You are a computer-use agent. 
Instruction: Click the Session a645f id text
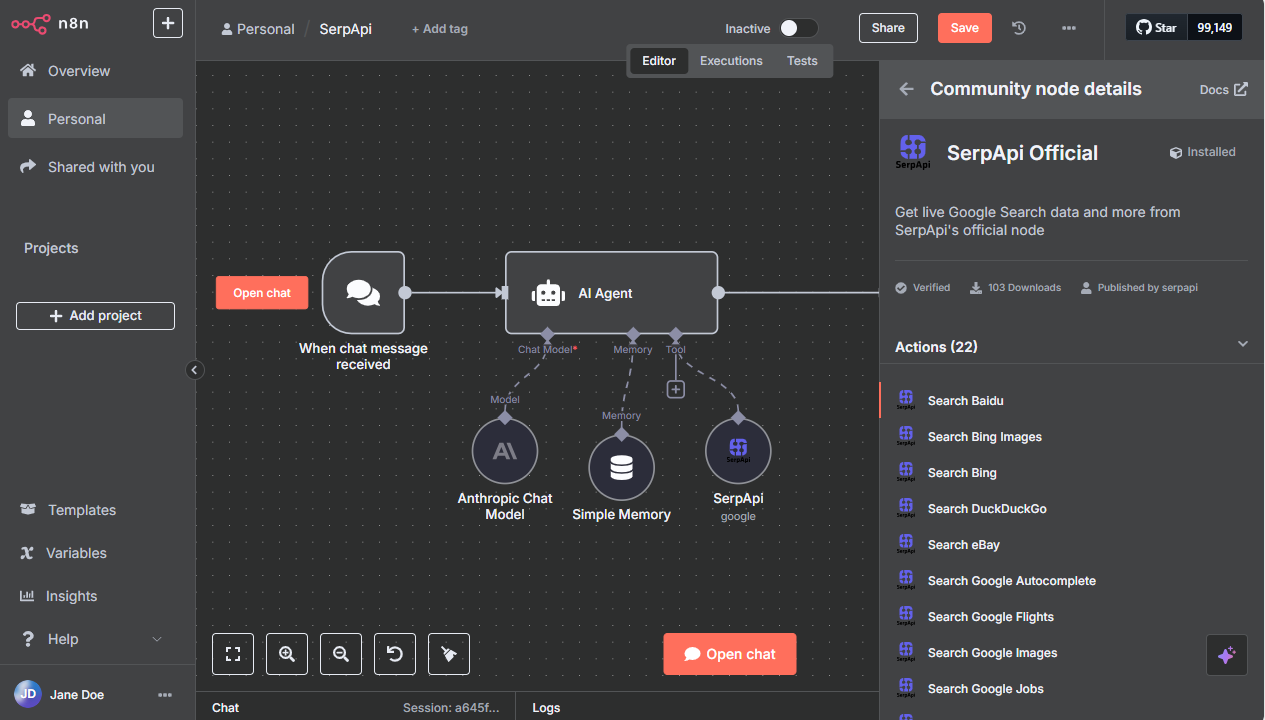(x=451, y=708)
